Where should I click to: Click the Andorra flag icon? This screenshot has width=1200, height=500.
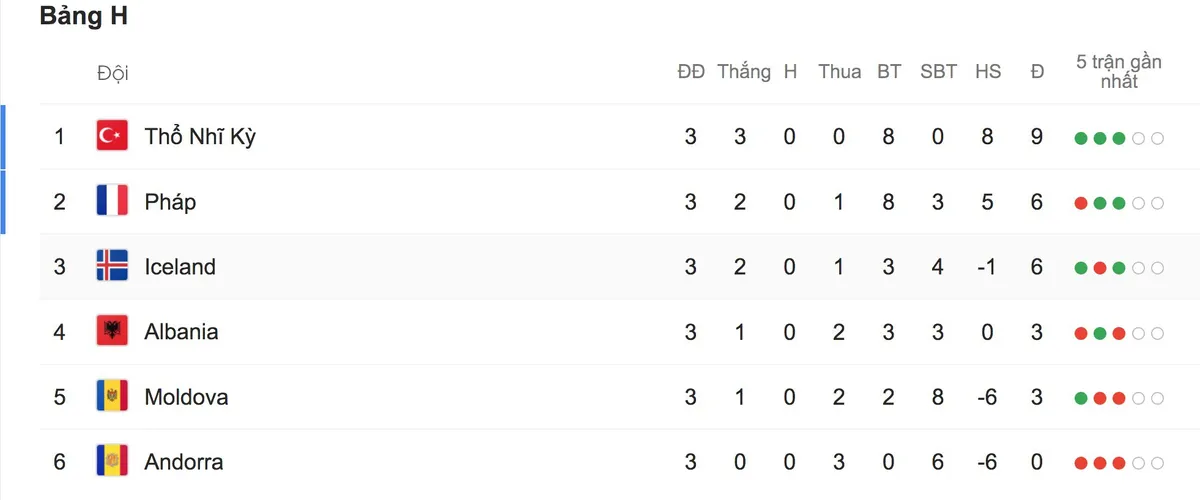(x=112, y=462)
